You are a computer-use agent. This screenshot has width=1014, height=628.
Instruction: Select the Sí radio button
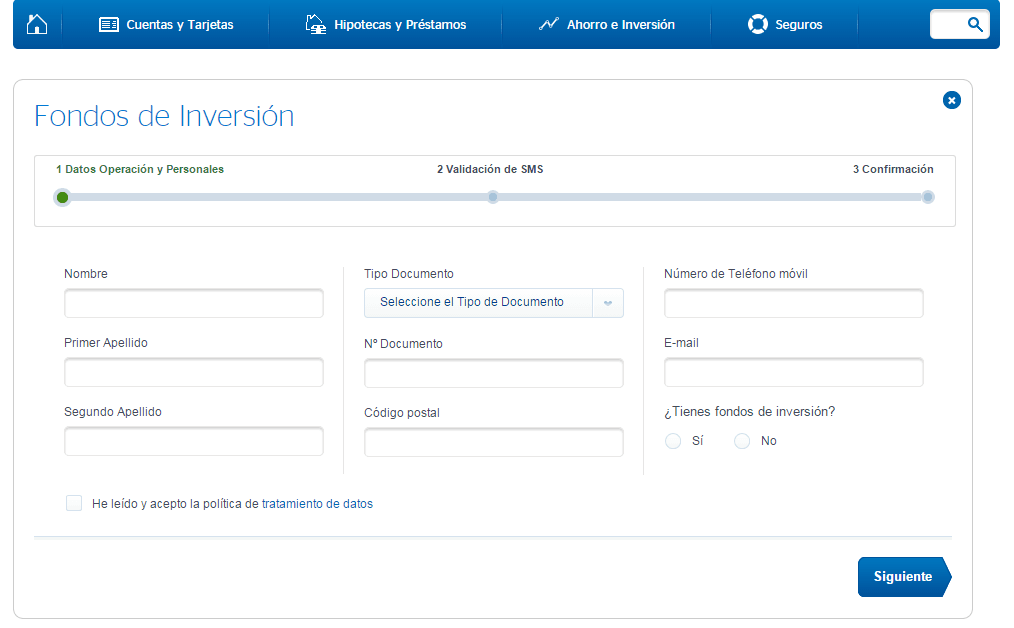(x=673, y=441)
